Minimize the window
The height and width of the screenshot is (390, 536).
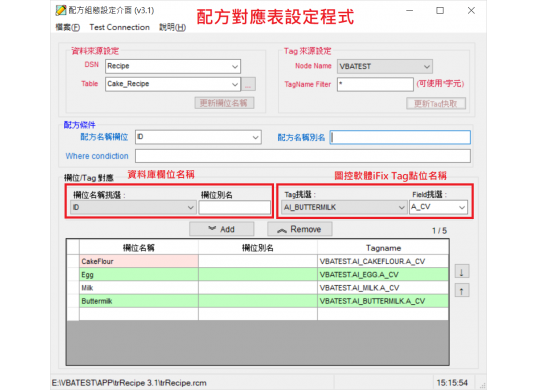pyautogui.click(x=410, y=11)
